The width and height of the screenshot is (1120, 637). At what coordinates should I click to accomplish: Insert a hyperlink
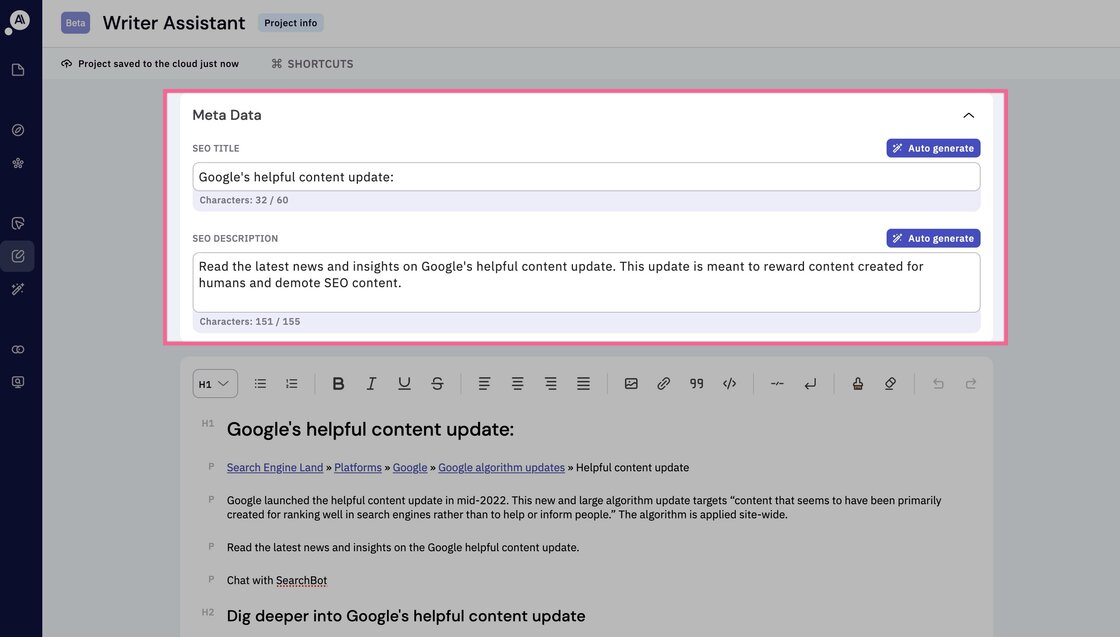664,383
